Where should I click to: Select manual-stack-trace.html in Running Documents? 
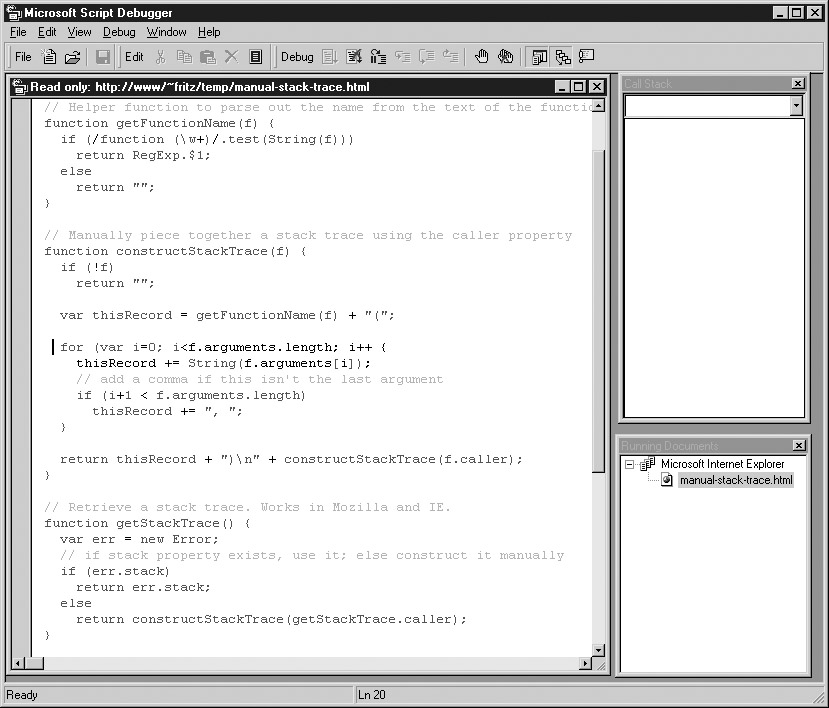tap(735, 480)
